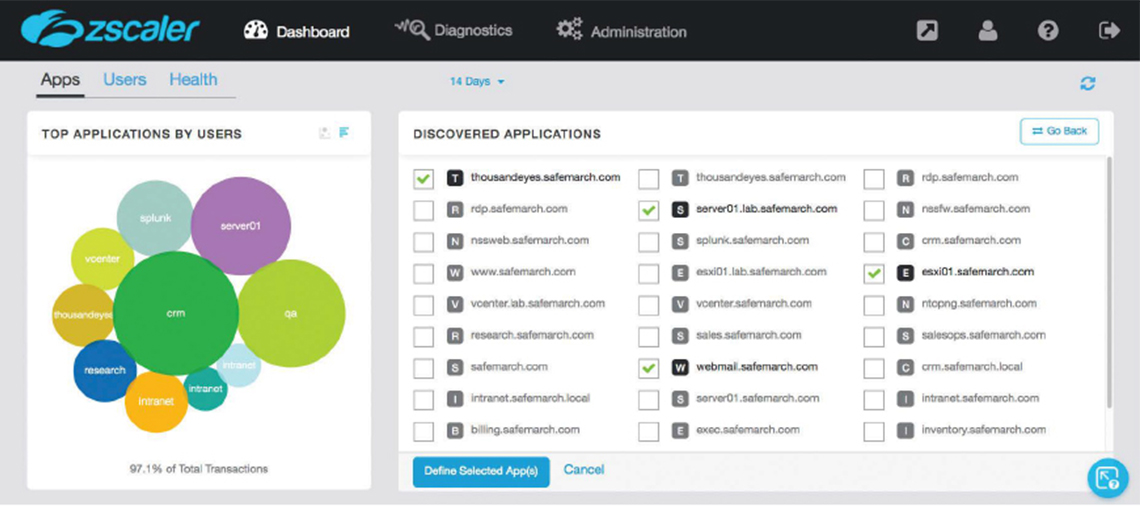This screenshot has width=1140, height=506.
Task: Click nssfw.safemarch.com in the list
Action: tap(976, 209)
